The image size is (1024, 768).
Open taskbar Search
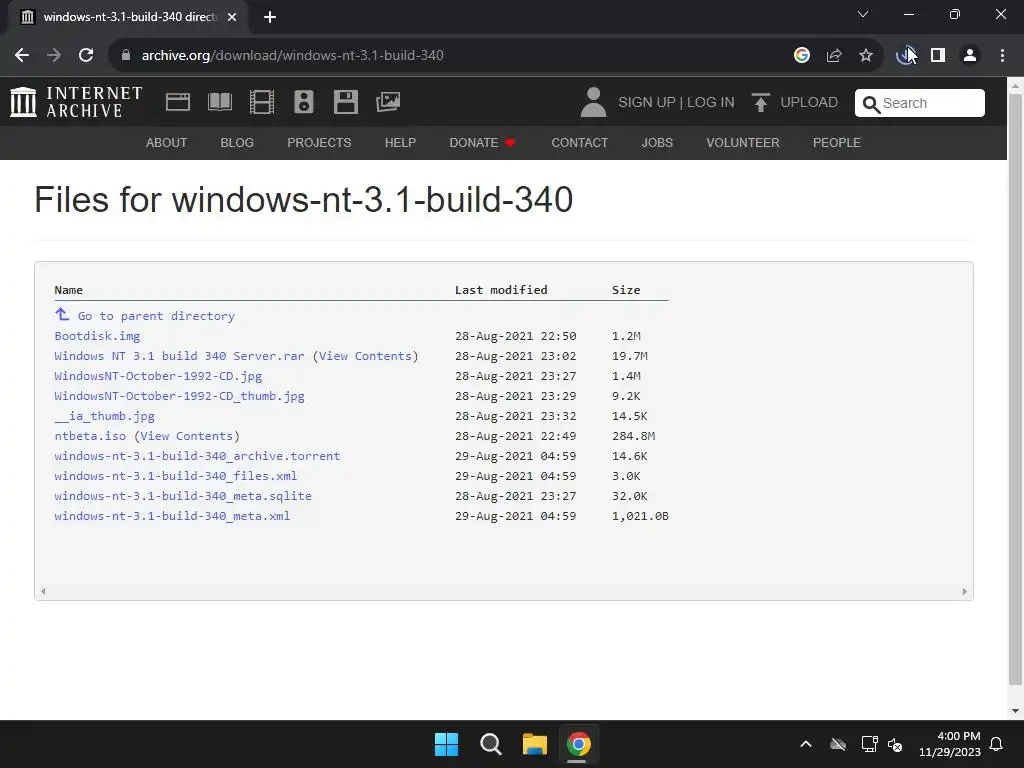click(x=490, y=744)
